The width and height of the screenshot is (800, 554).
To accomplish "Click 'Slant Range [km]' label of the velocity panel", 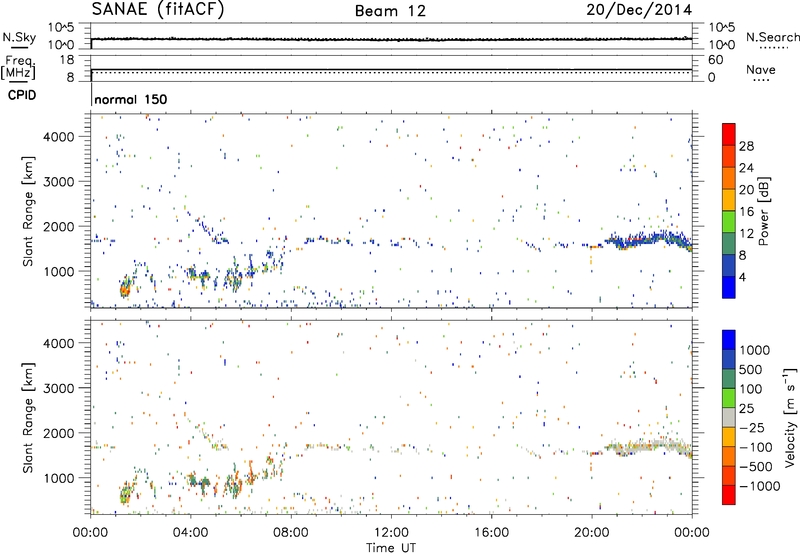I will (x=28, y=417).
